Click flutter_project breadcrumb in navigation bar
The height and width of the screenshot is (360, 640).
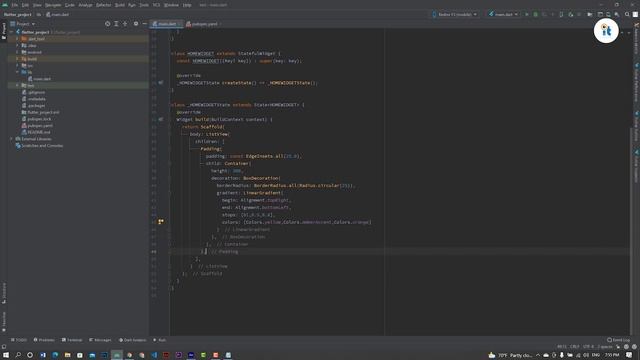(x=18, y=14)
